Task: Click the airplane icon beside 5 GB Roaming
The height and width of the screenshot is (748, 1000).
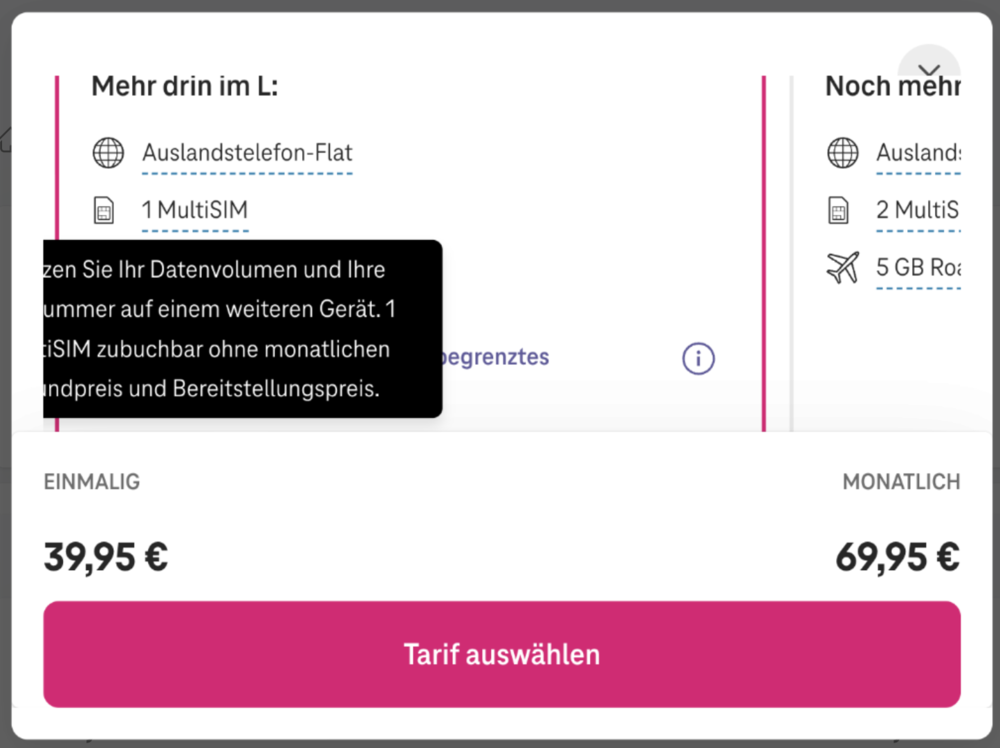Action: pyautogui.click(x=843, y=267)
